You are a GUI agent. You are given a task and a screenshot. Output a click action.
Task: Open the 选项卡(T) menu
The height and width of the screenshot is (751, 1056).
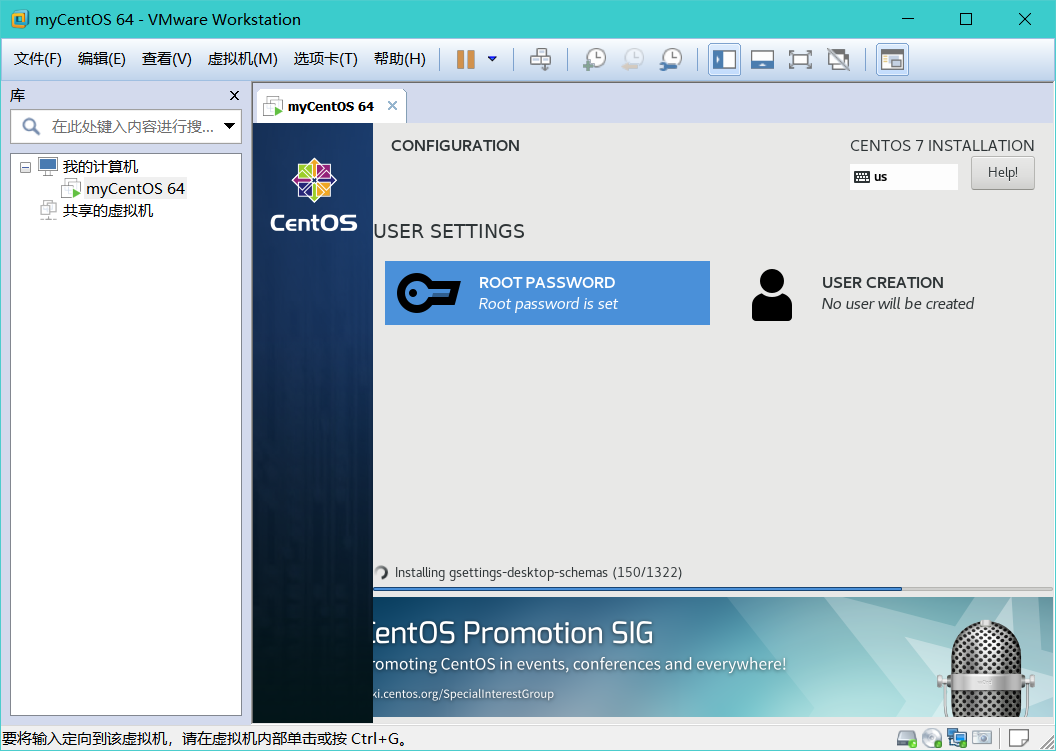[x=325, y=59]
